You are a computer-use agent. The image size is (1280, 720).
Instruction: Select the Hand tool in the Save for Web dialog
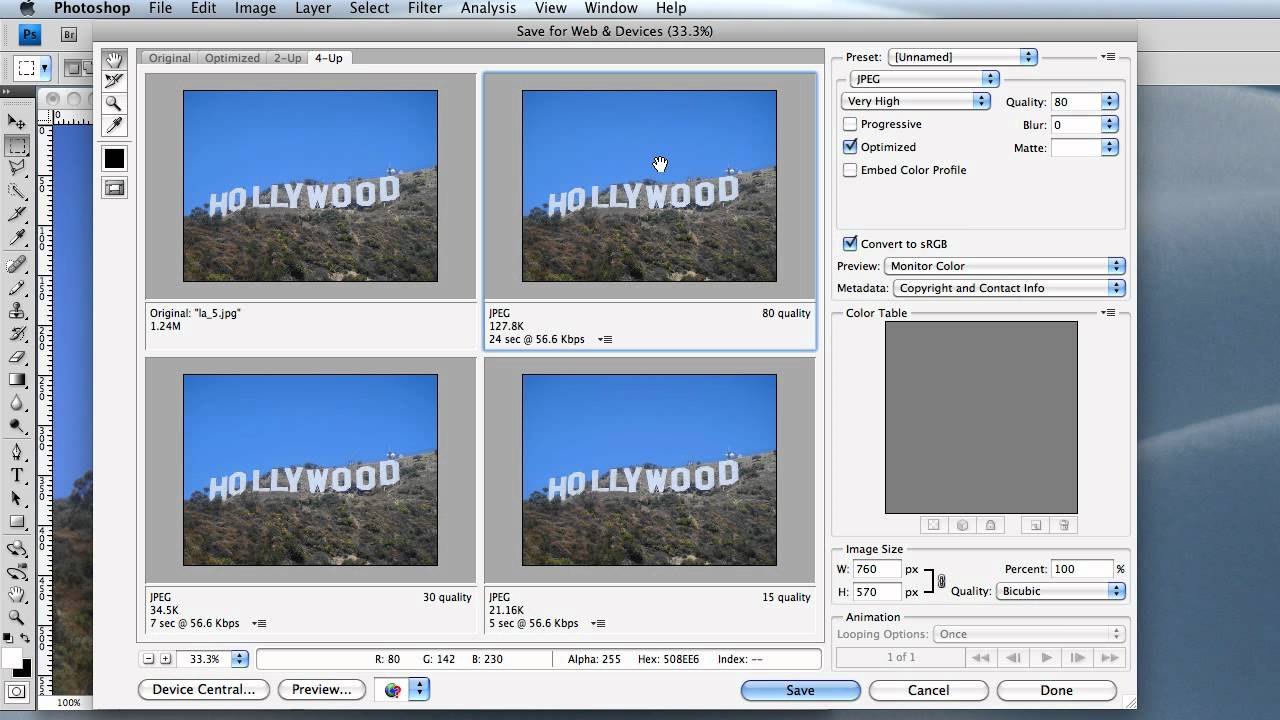(x=114, y=60)
